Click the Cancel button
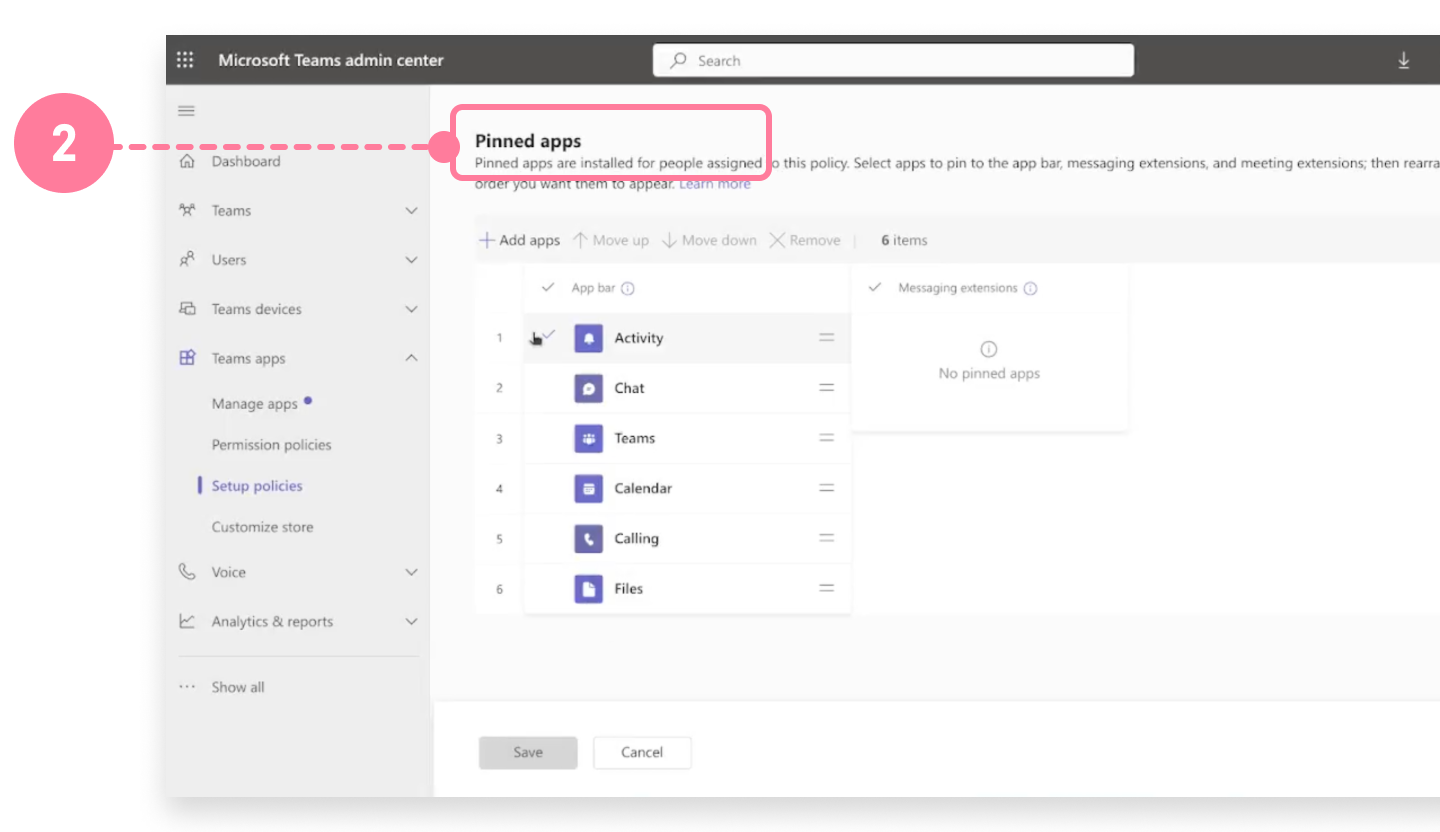Viewport: 1440px width, 832px height. coord(642,753)
